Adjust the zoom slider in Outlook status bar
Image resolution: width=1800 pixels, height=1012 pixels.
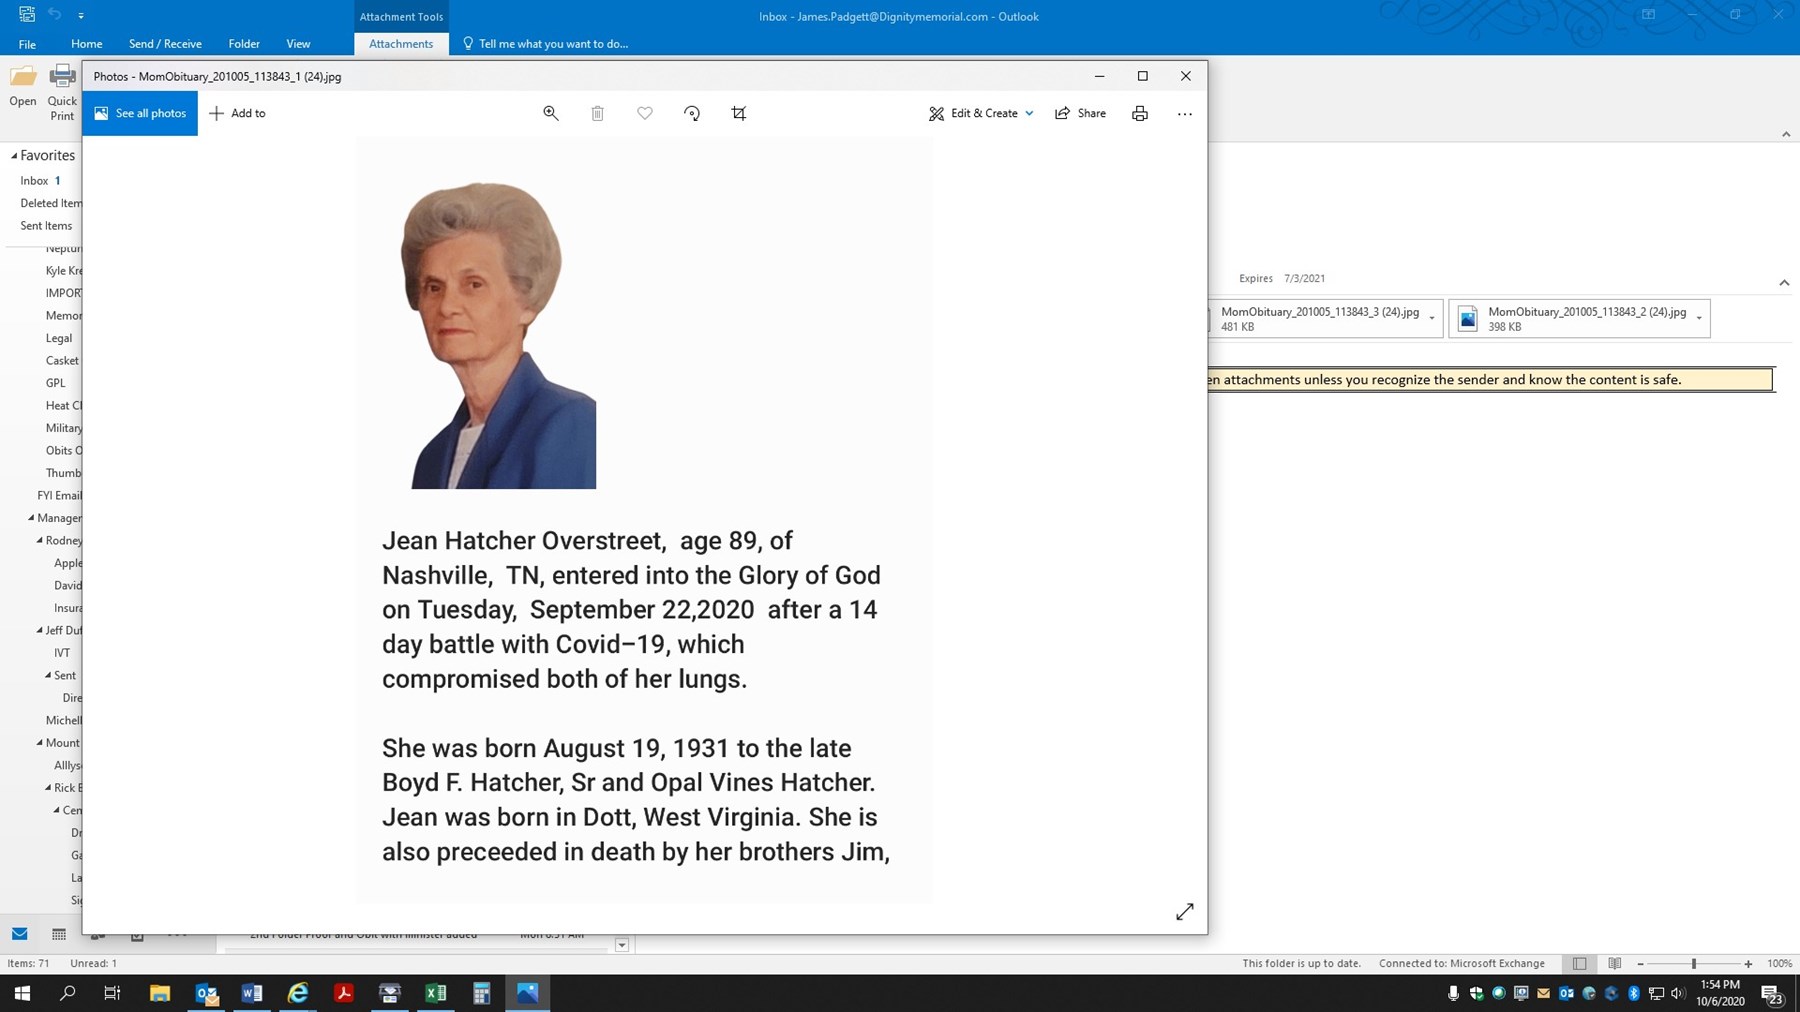tap(1694, 963)
